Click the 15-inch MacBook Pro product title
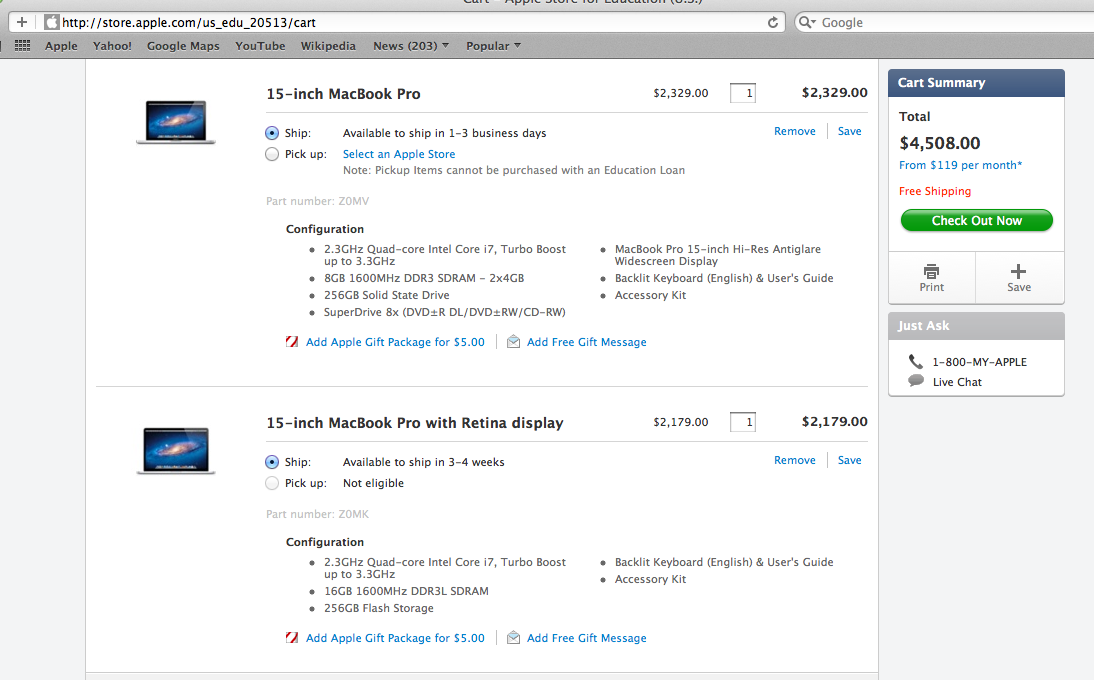The height and width of the screenshot is (680, 1094). (x=343, y=94)
